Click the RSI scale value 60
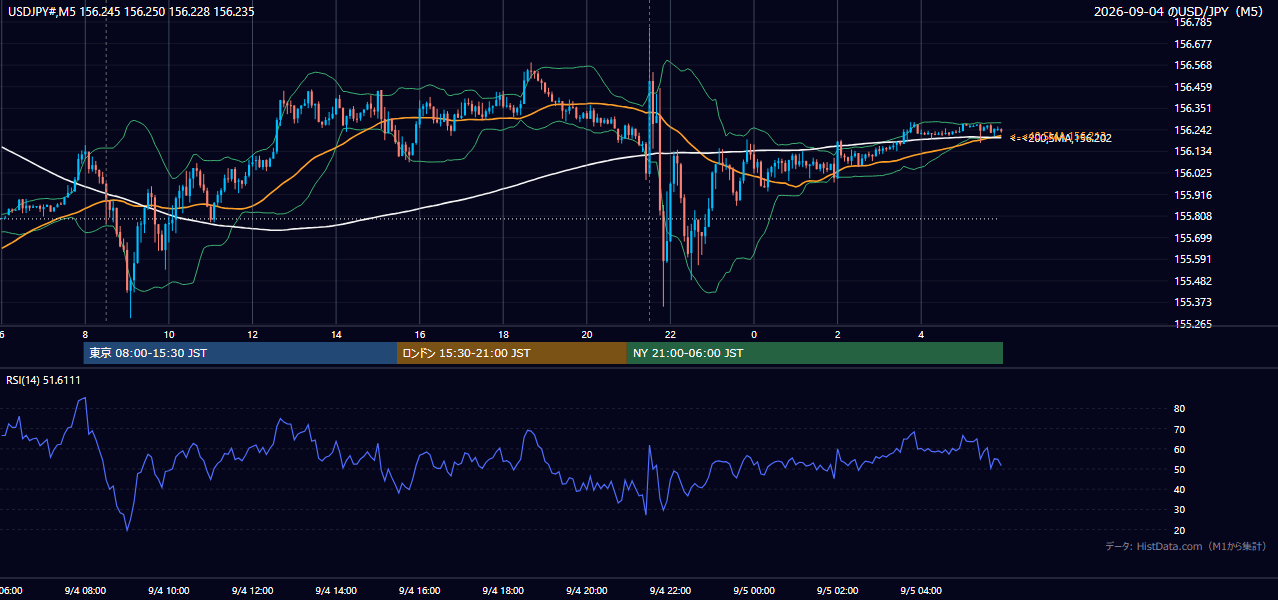1278x600 pixels. tap(1179, 449)
